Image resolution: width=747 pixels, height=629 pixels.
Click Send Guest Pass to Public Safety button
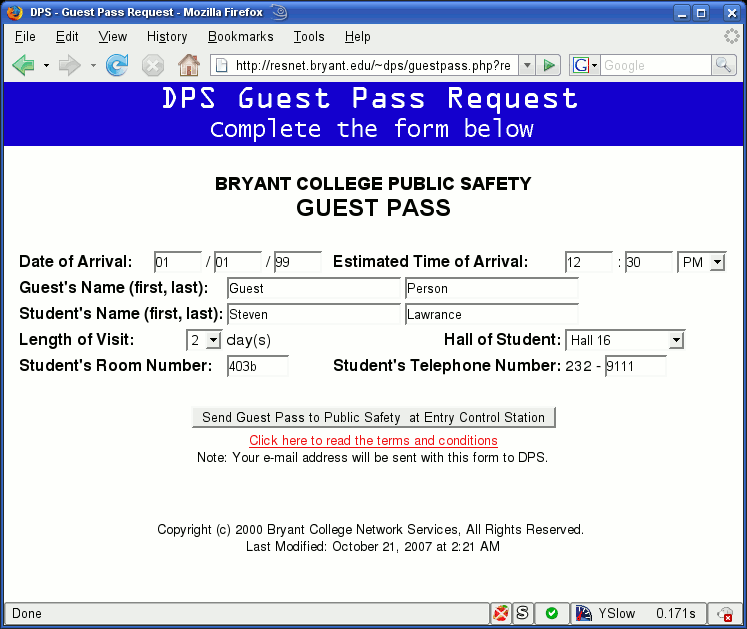(x=374, y=417)
